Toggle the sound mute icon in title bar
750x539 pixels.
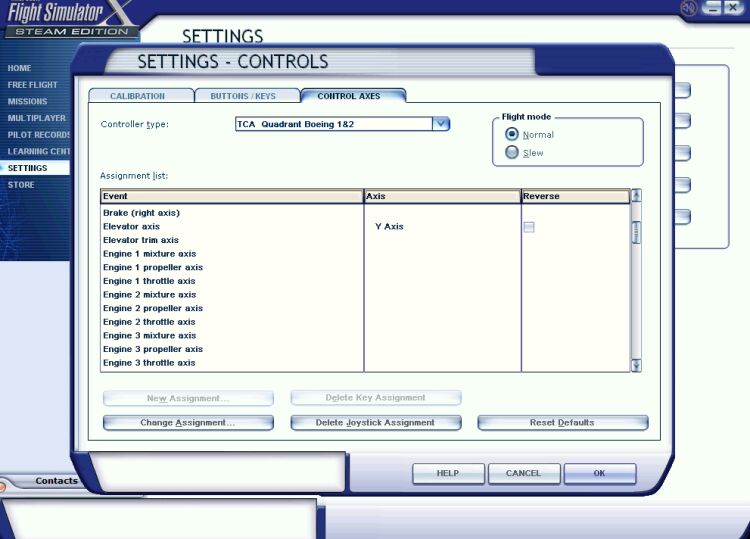[x=689, y=8]
